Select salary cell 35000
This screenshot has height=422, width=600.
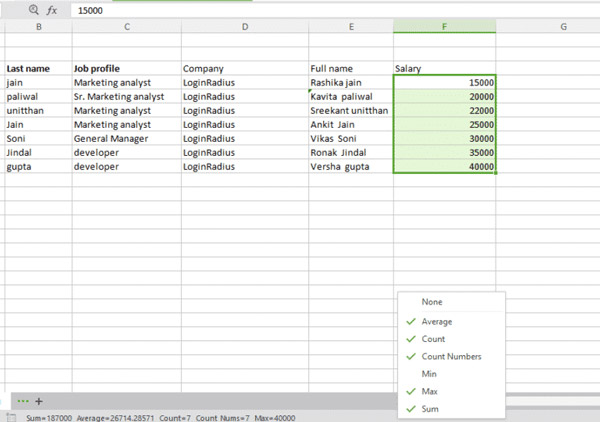[x=444, y=153]
